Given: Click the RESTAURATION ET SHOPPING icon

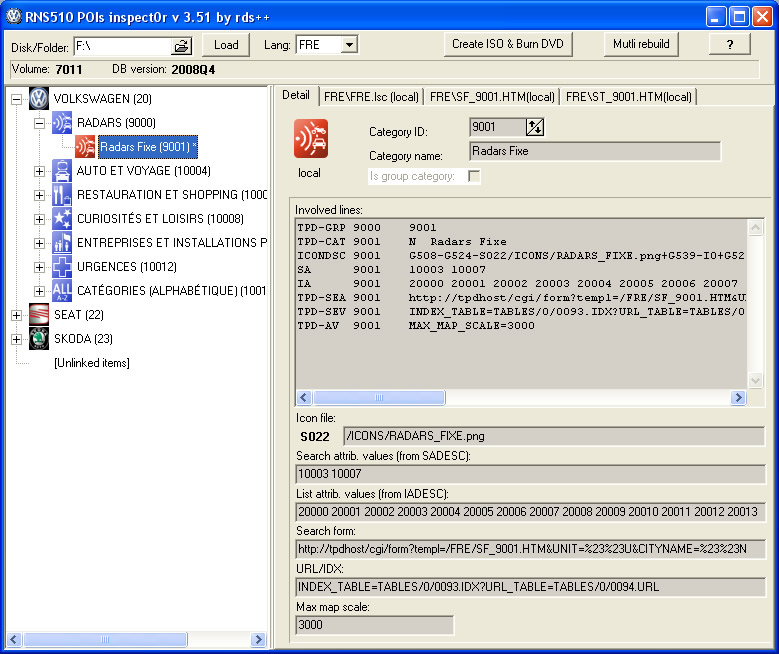Looking at the screenshot, I should (x=62, y=195).
